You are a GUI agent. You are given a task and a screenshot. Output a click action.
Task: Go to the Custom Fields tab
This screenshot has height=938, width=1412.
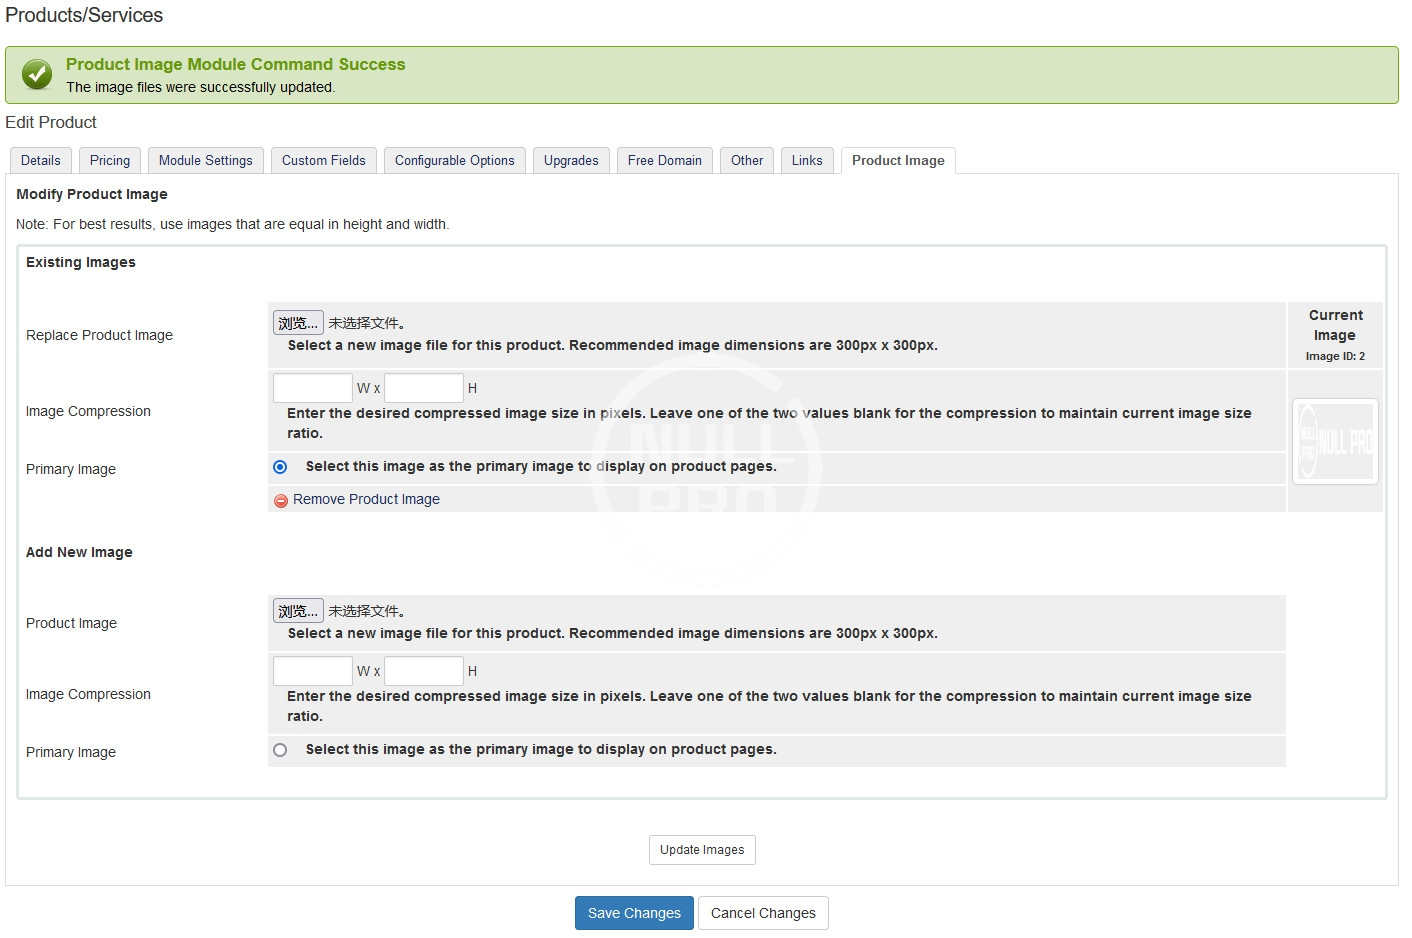click(x=324, y=161)
